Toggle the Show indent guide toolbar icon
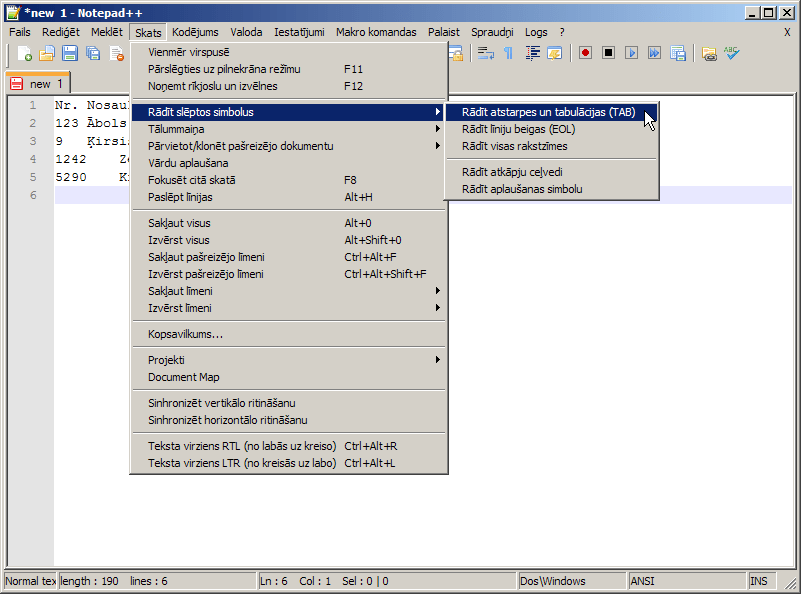801x594 pixels. 532,53
